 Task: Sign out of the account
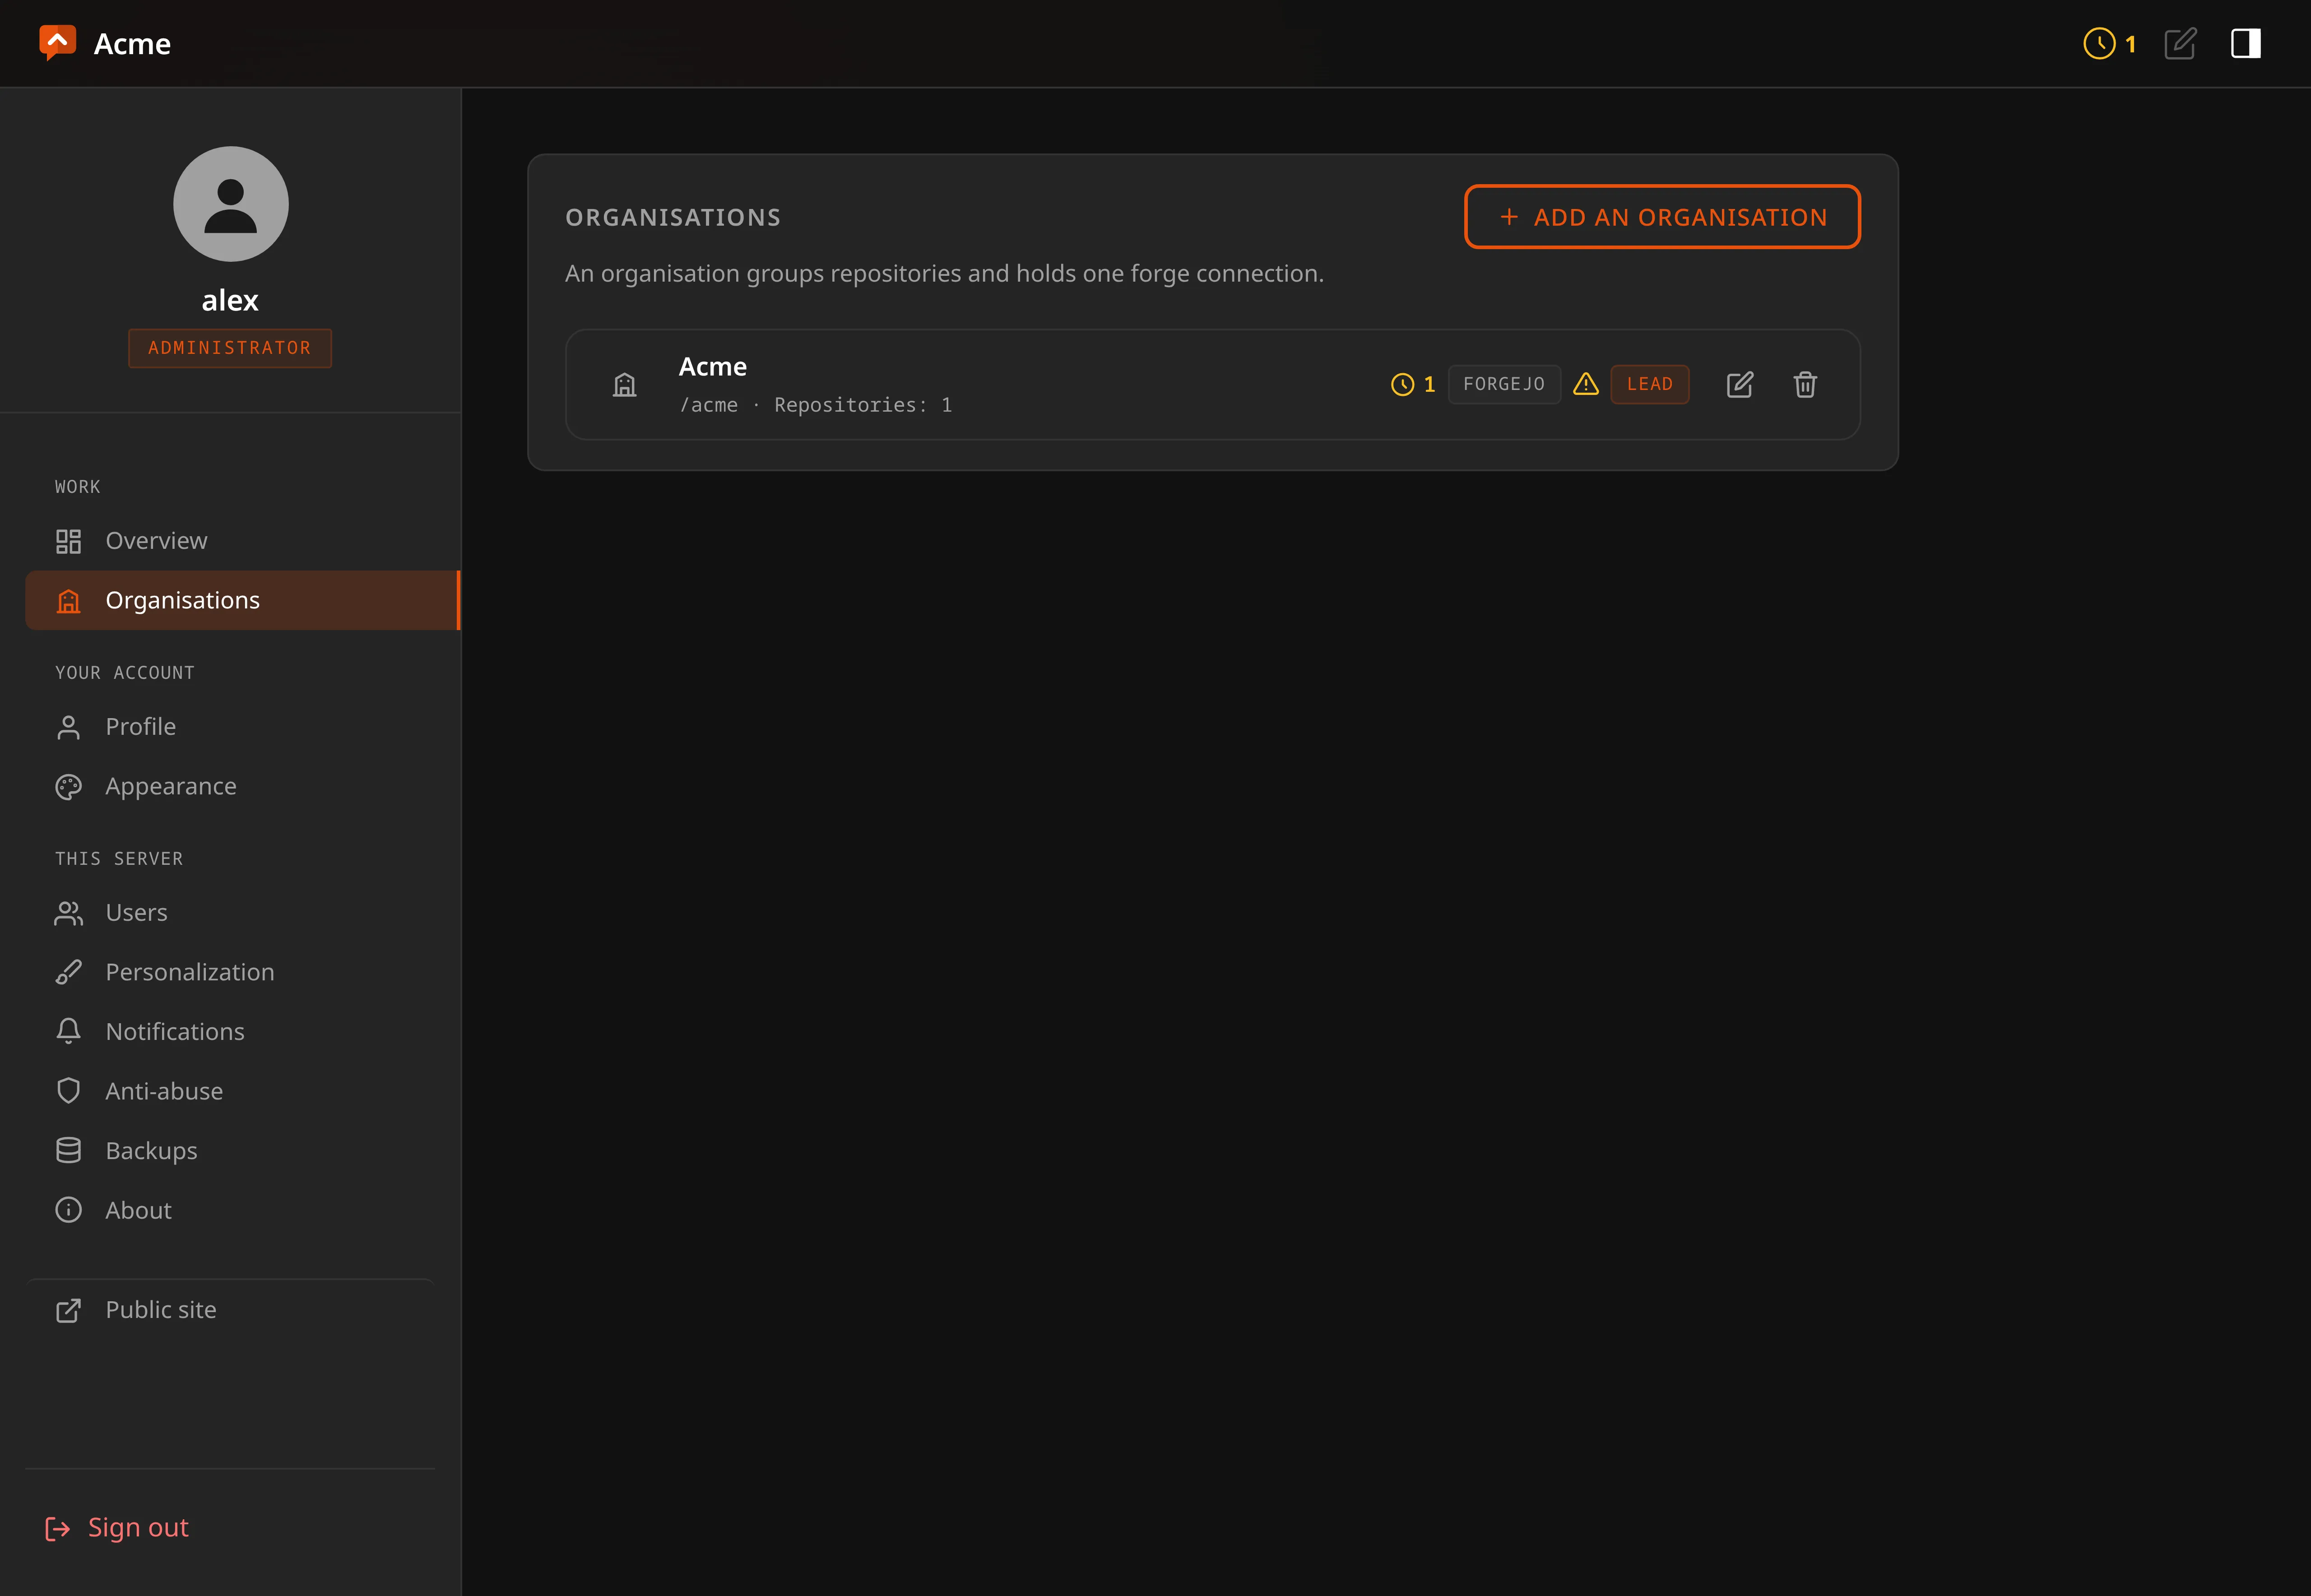point(117,1528)
